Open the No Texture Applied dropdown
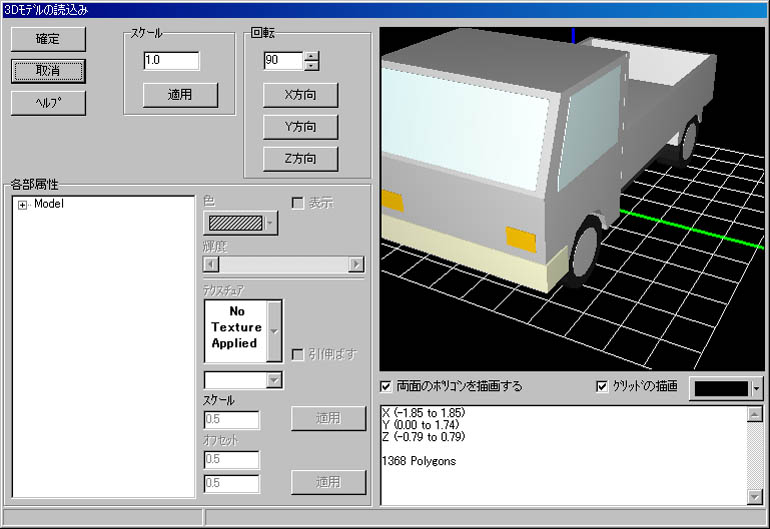Screen dimensions: 770x529 pyautogui.click(x=274, y=332)
